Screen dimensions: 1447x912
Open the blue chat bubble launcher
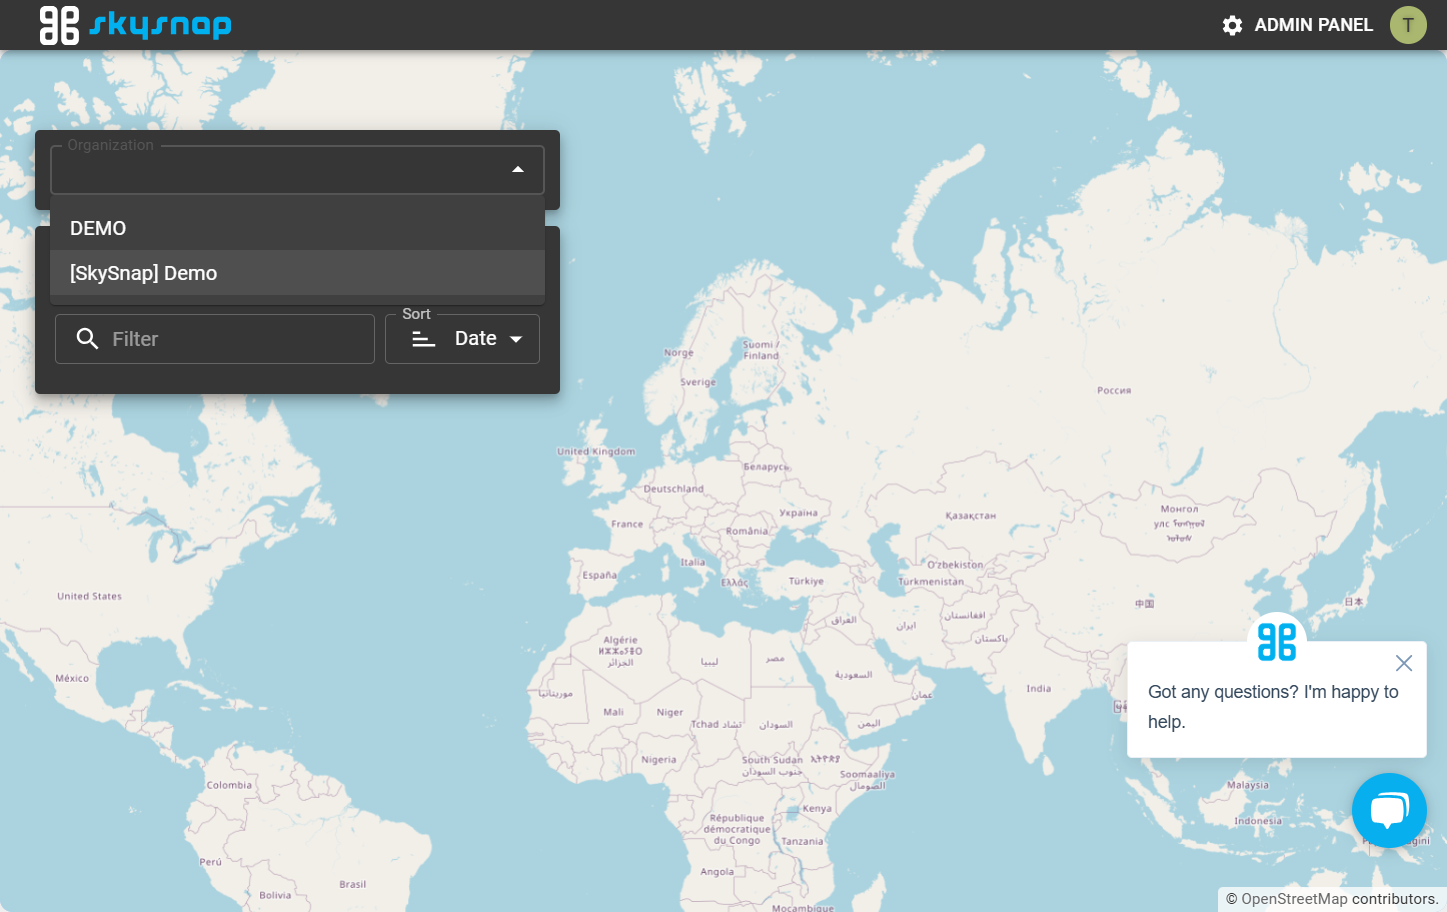click(x=1389, y=810)
